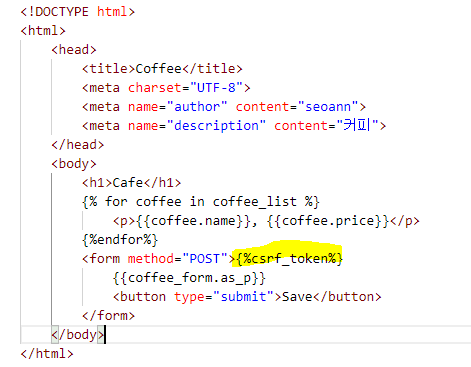Click the {{coffee_form.as_p}} expression

click(189, 278)
